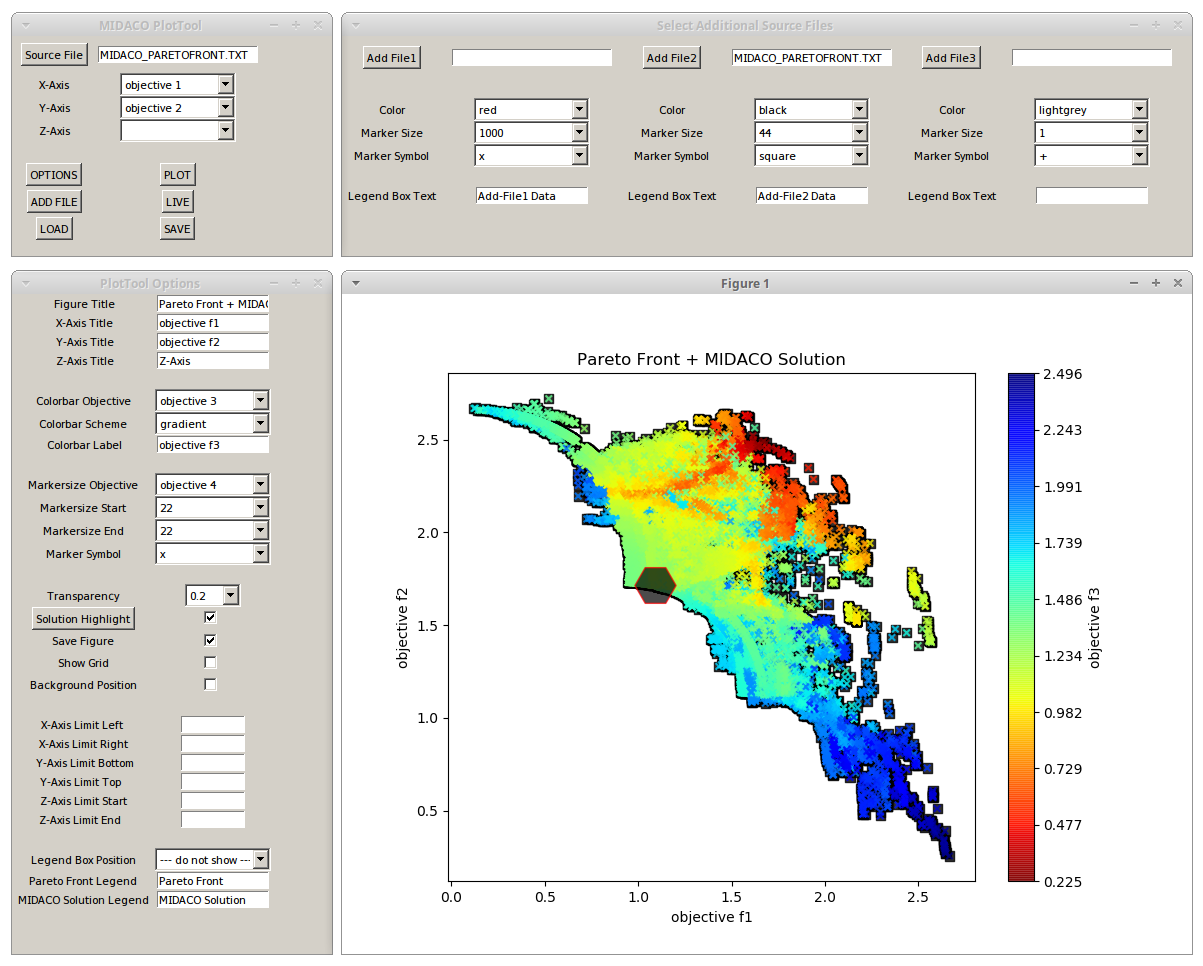The width and height of the screenshot is (1203, 966).
Task: Click the Y-Axis Title field
Action: tap(213, 342)
